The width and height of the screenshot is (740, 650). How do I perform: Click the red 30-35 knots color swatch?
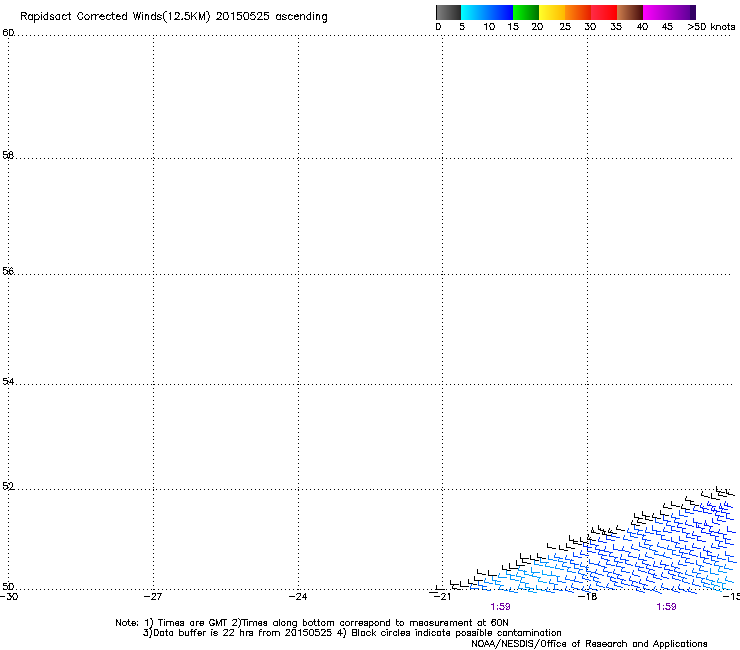pos(604,12)
